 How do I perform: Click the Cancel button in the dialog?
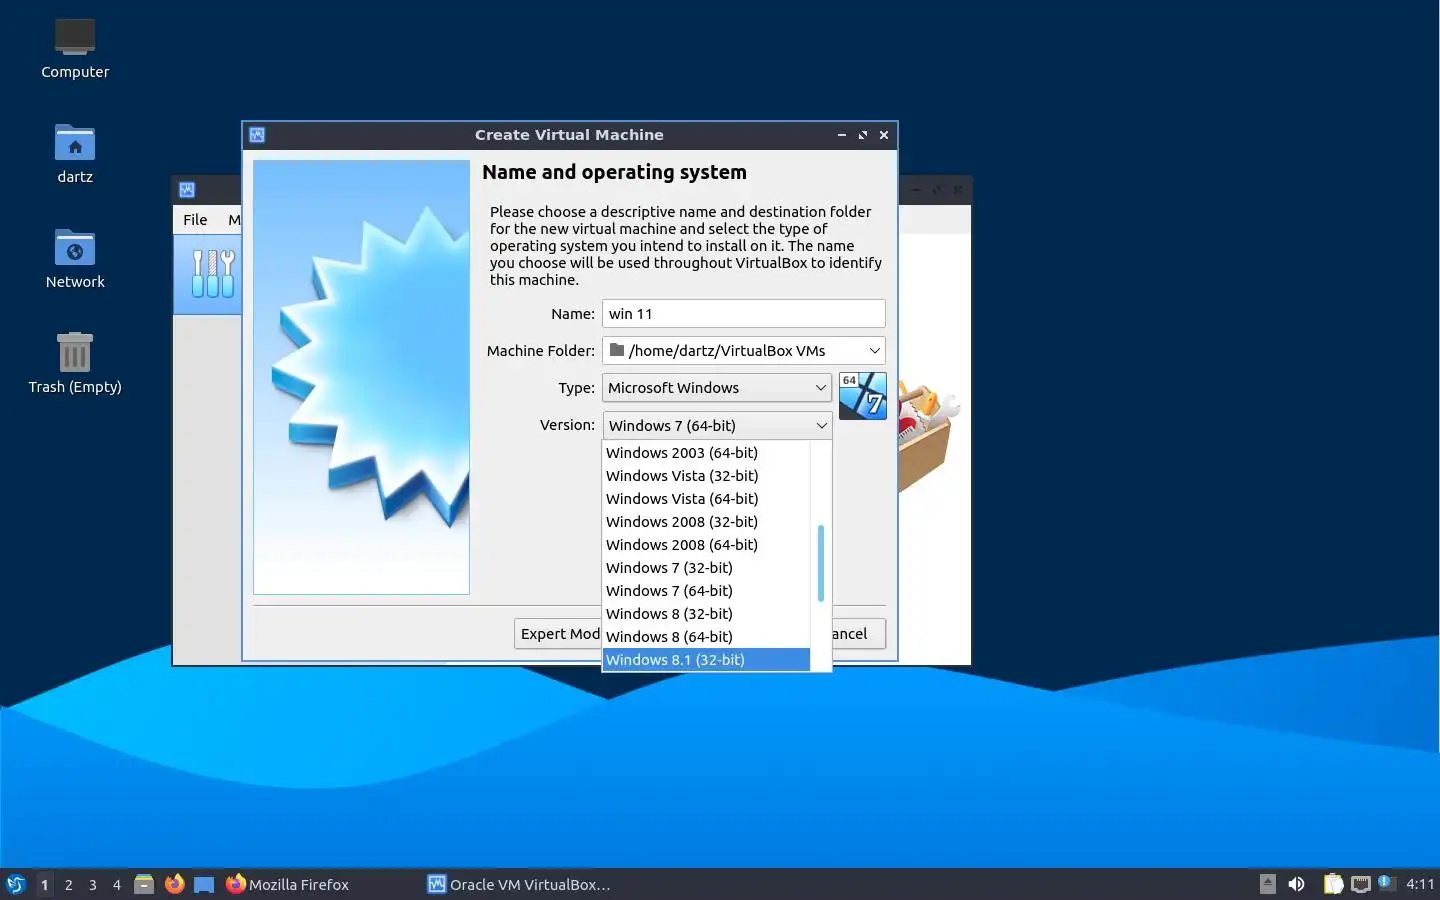(858, 634)
